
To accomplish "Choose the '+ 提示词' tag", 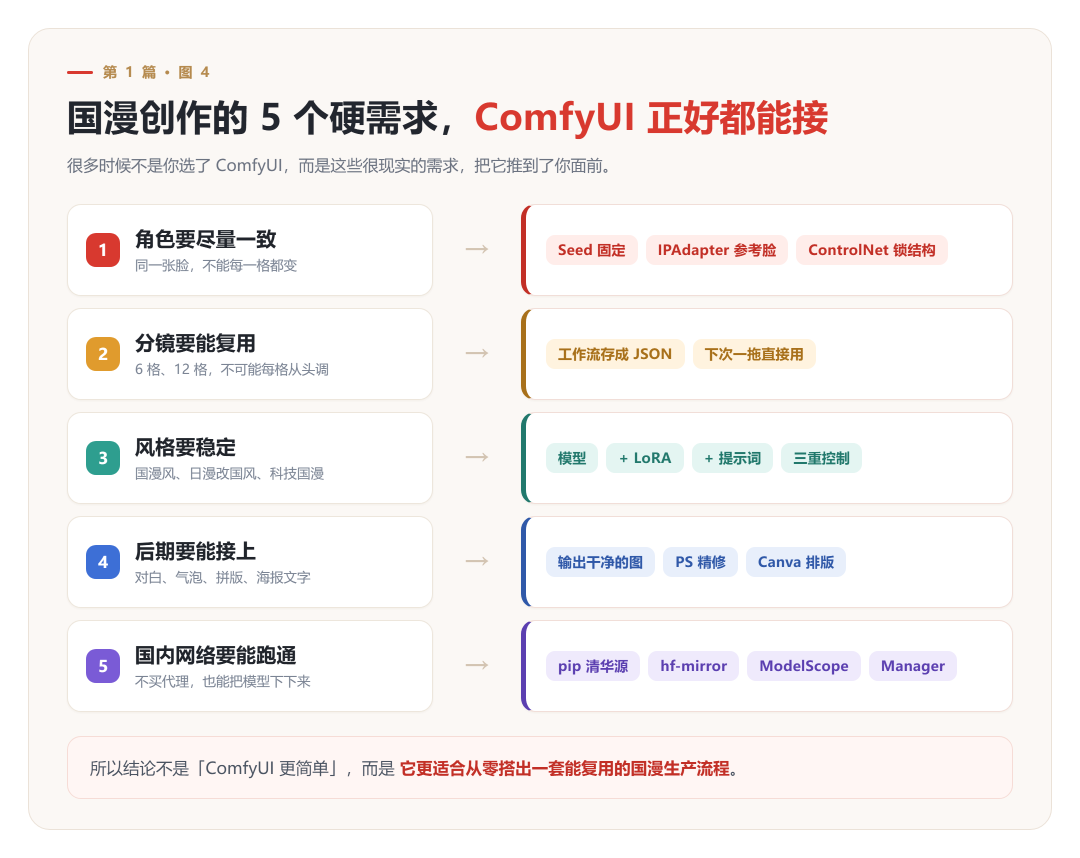I will pos(732,458).
